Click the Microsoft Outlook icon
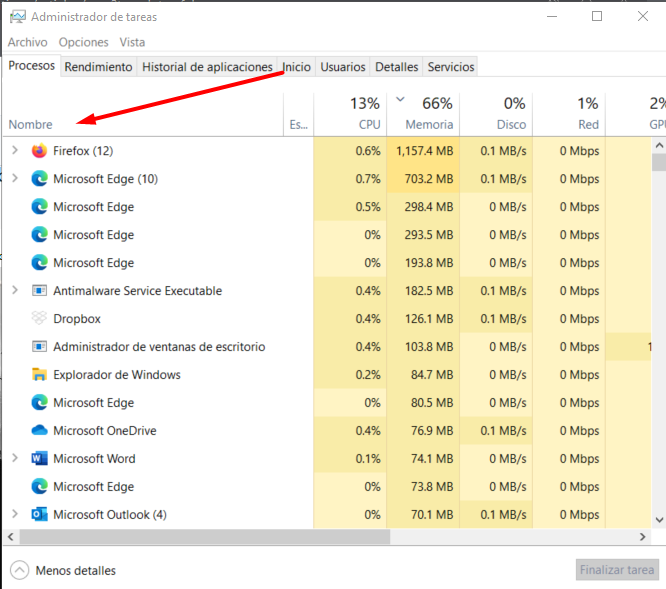The image size is (666, 589). coord(39,515)
